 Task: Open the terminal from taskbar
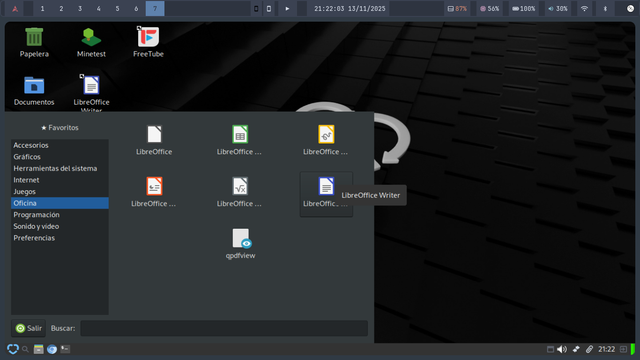(65, 349)
